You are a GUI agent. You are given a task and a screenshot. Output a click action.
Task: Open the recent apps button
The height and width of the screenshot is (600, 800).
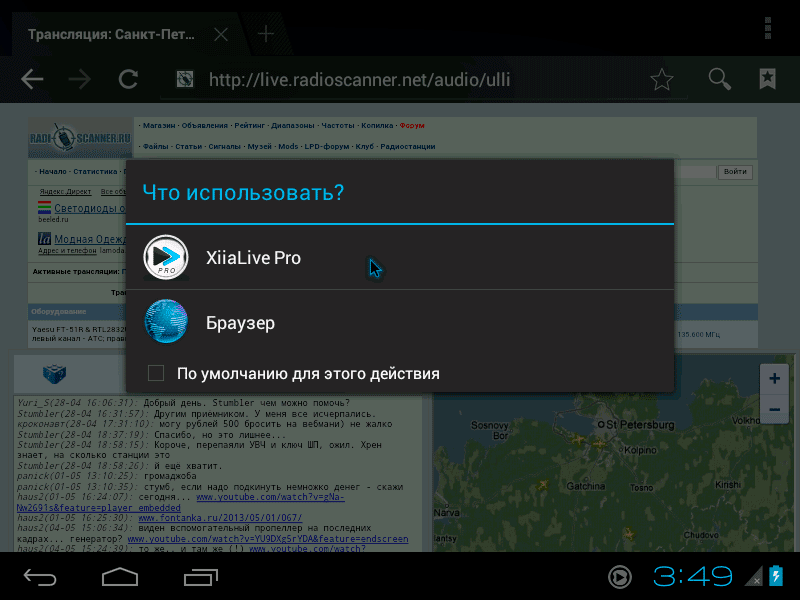[x=200, y=577]
